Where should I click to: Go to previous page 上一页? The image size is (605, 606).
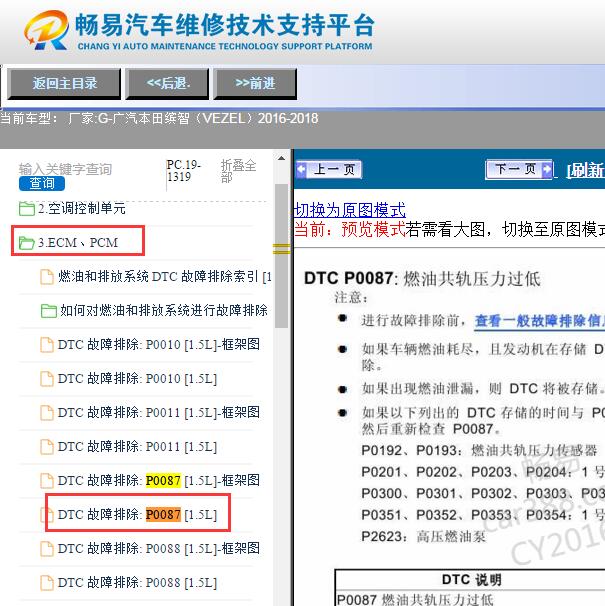[329, 169]
